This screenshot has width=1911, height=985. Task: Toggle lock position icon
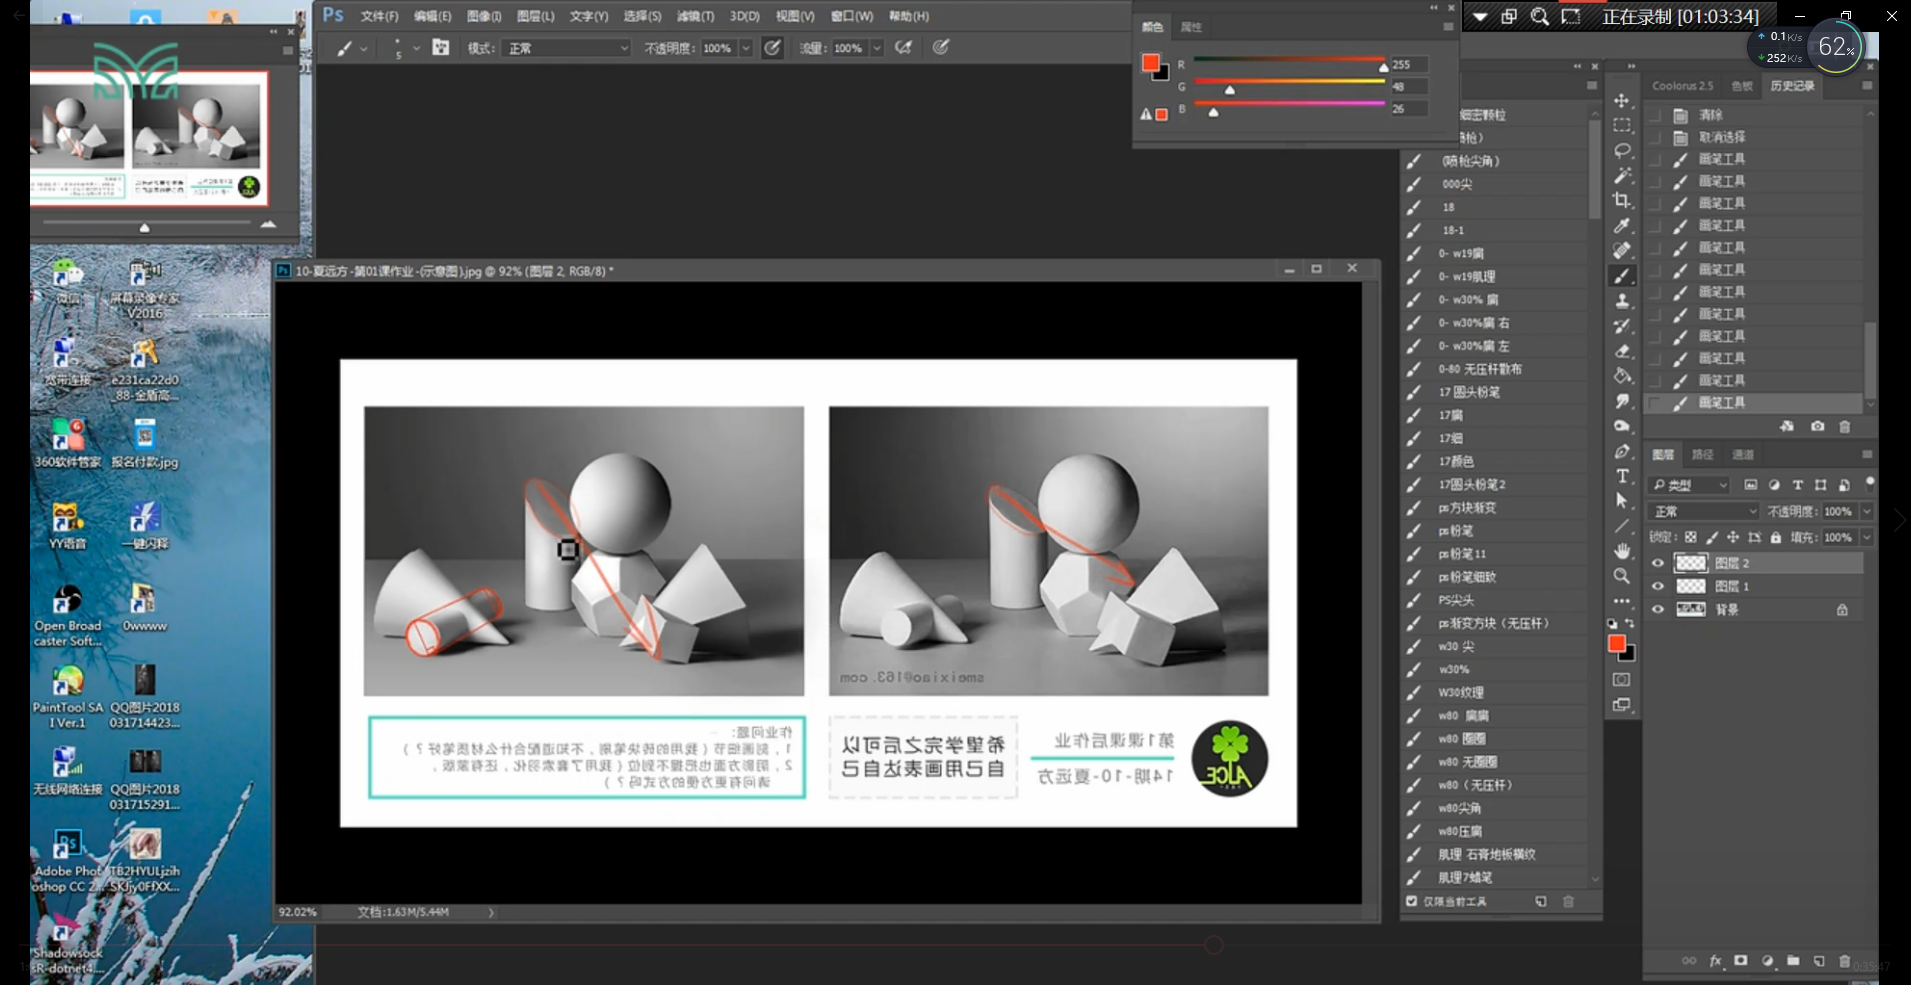point(1733,537)
